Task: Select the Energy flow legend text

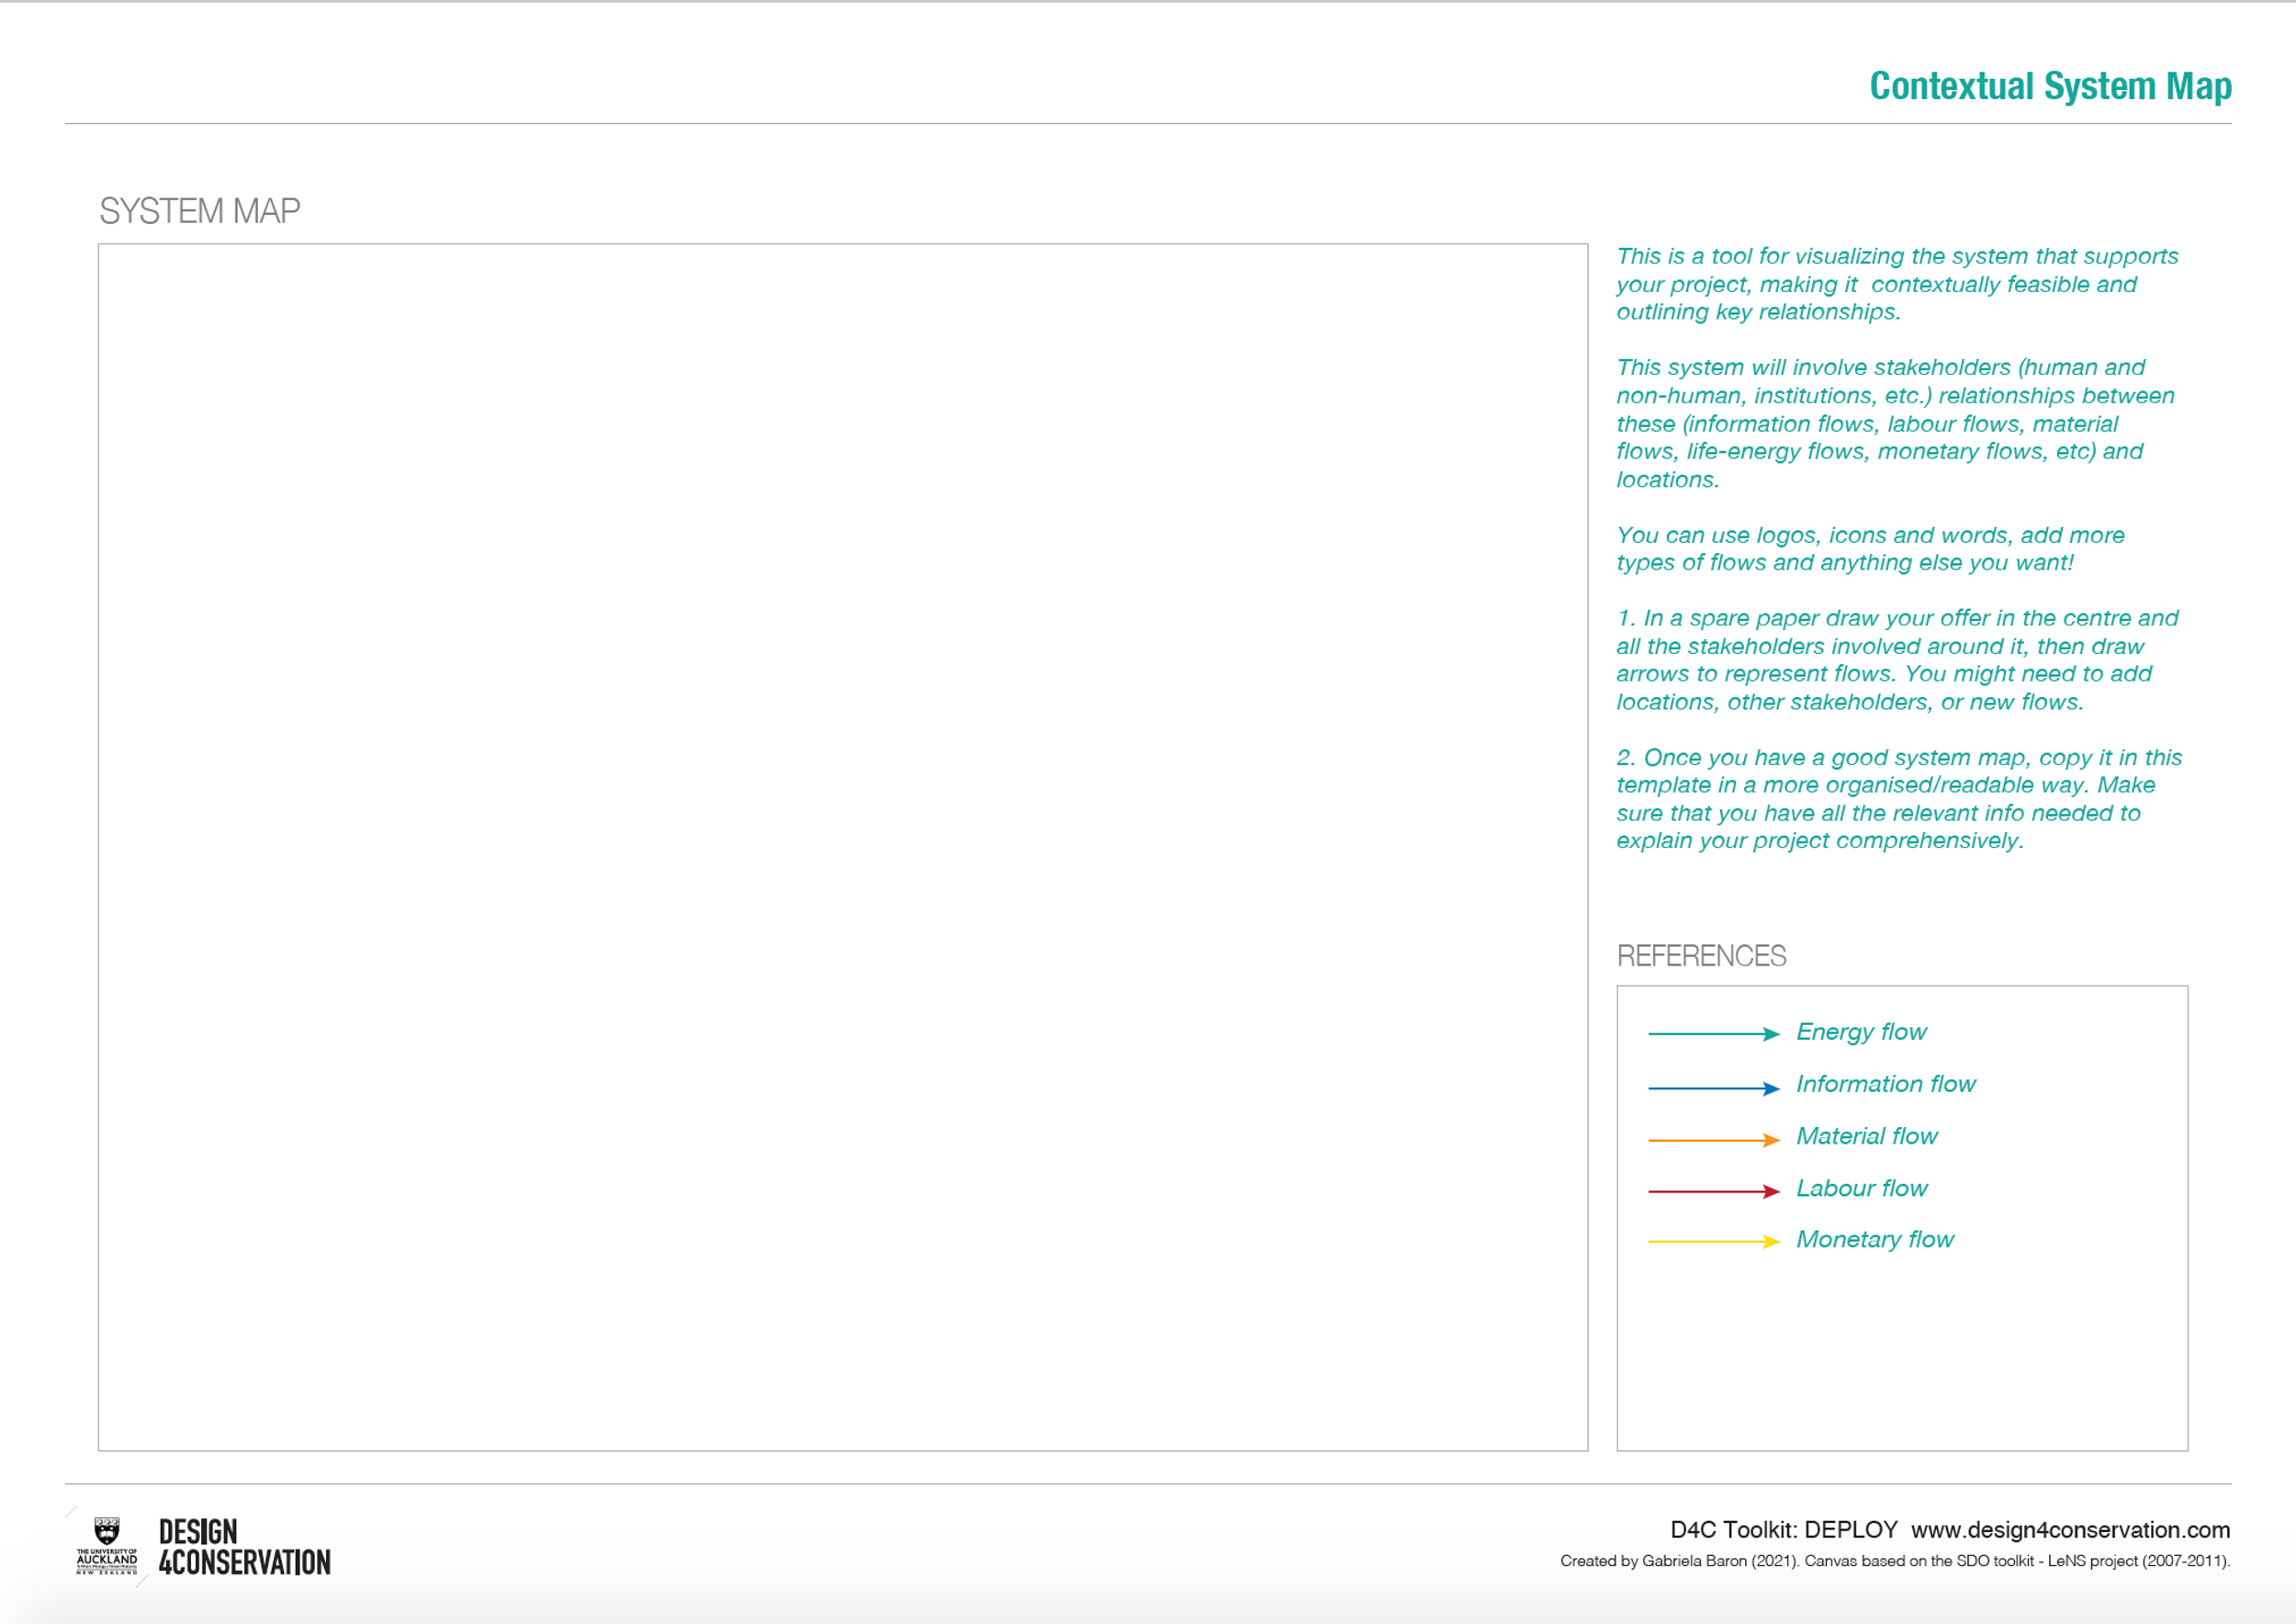Action: pyautogui.click(x=1861, y=1032)
